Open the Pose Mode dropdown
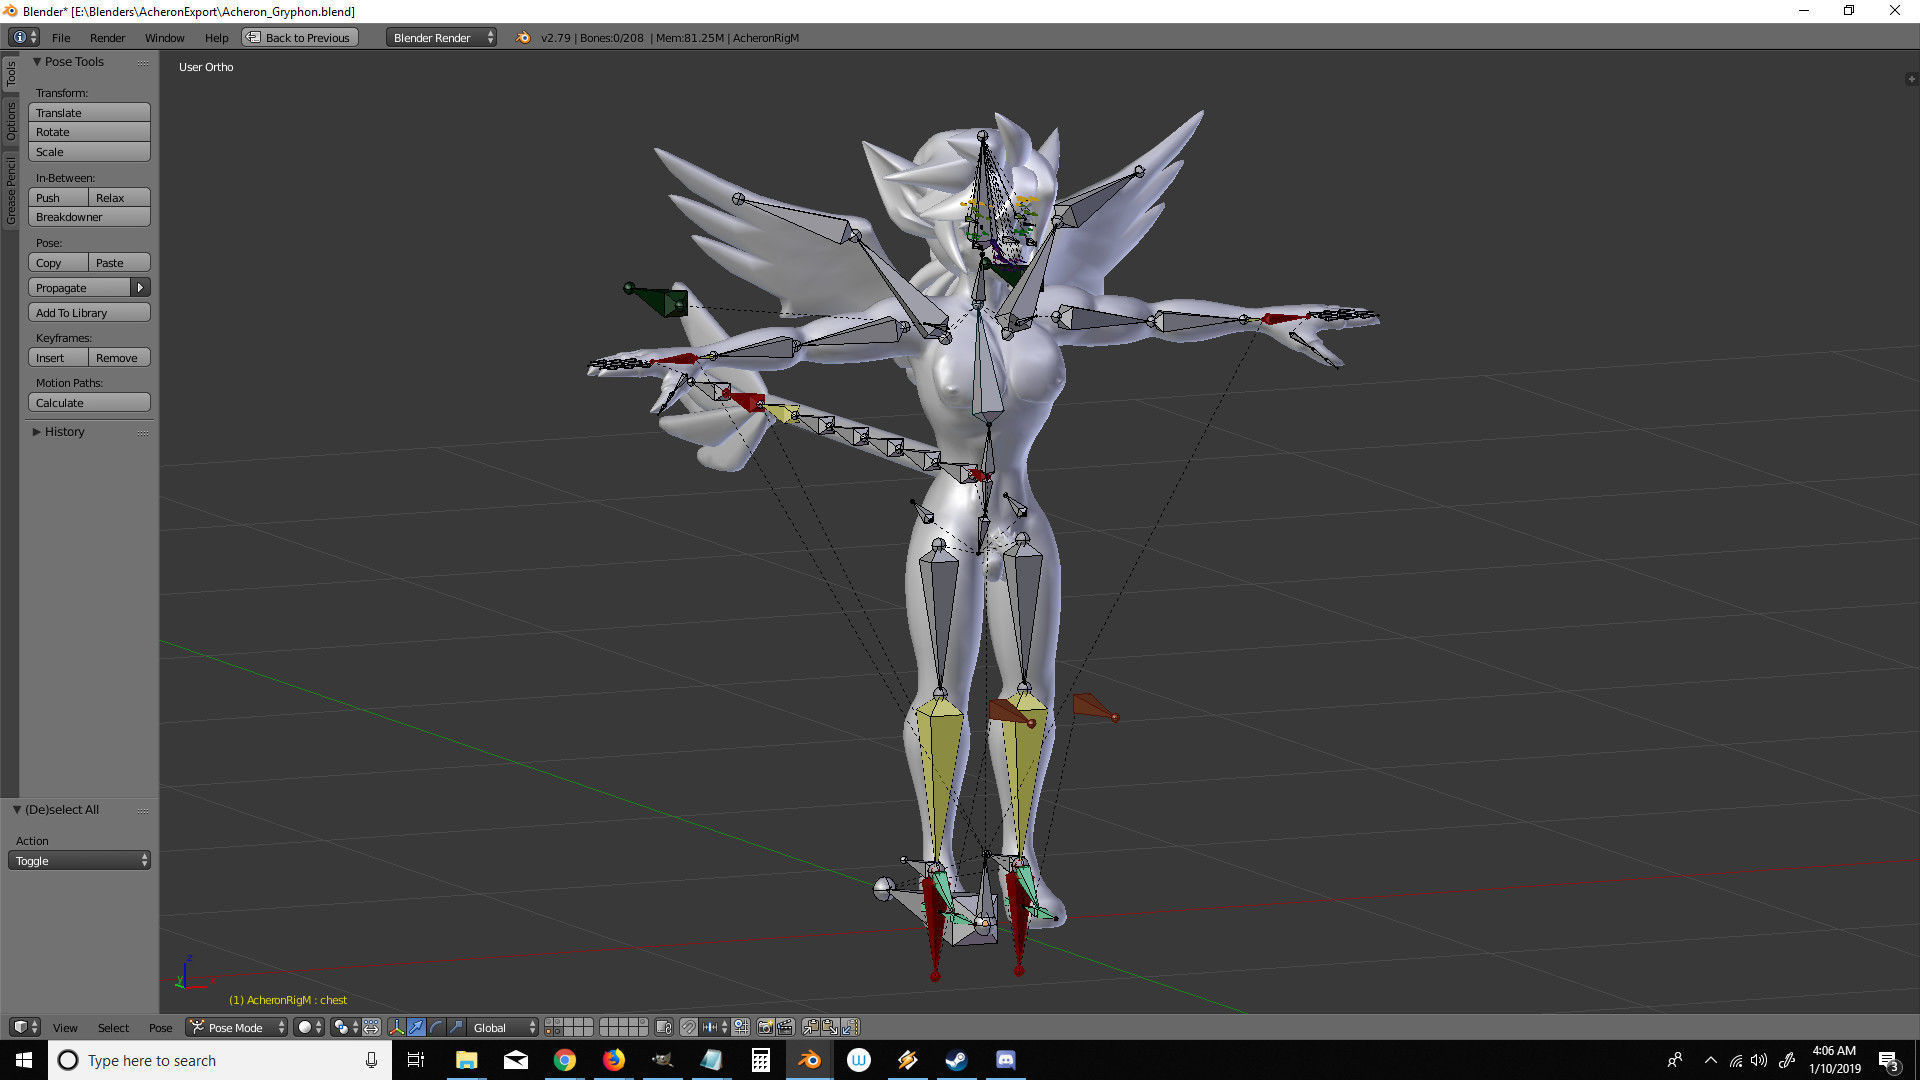The height and width of the screenshot is (1080, 1920). point(238,1027)
